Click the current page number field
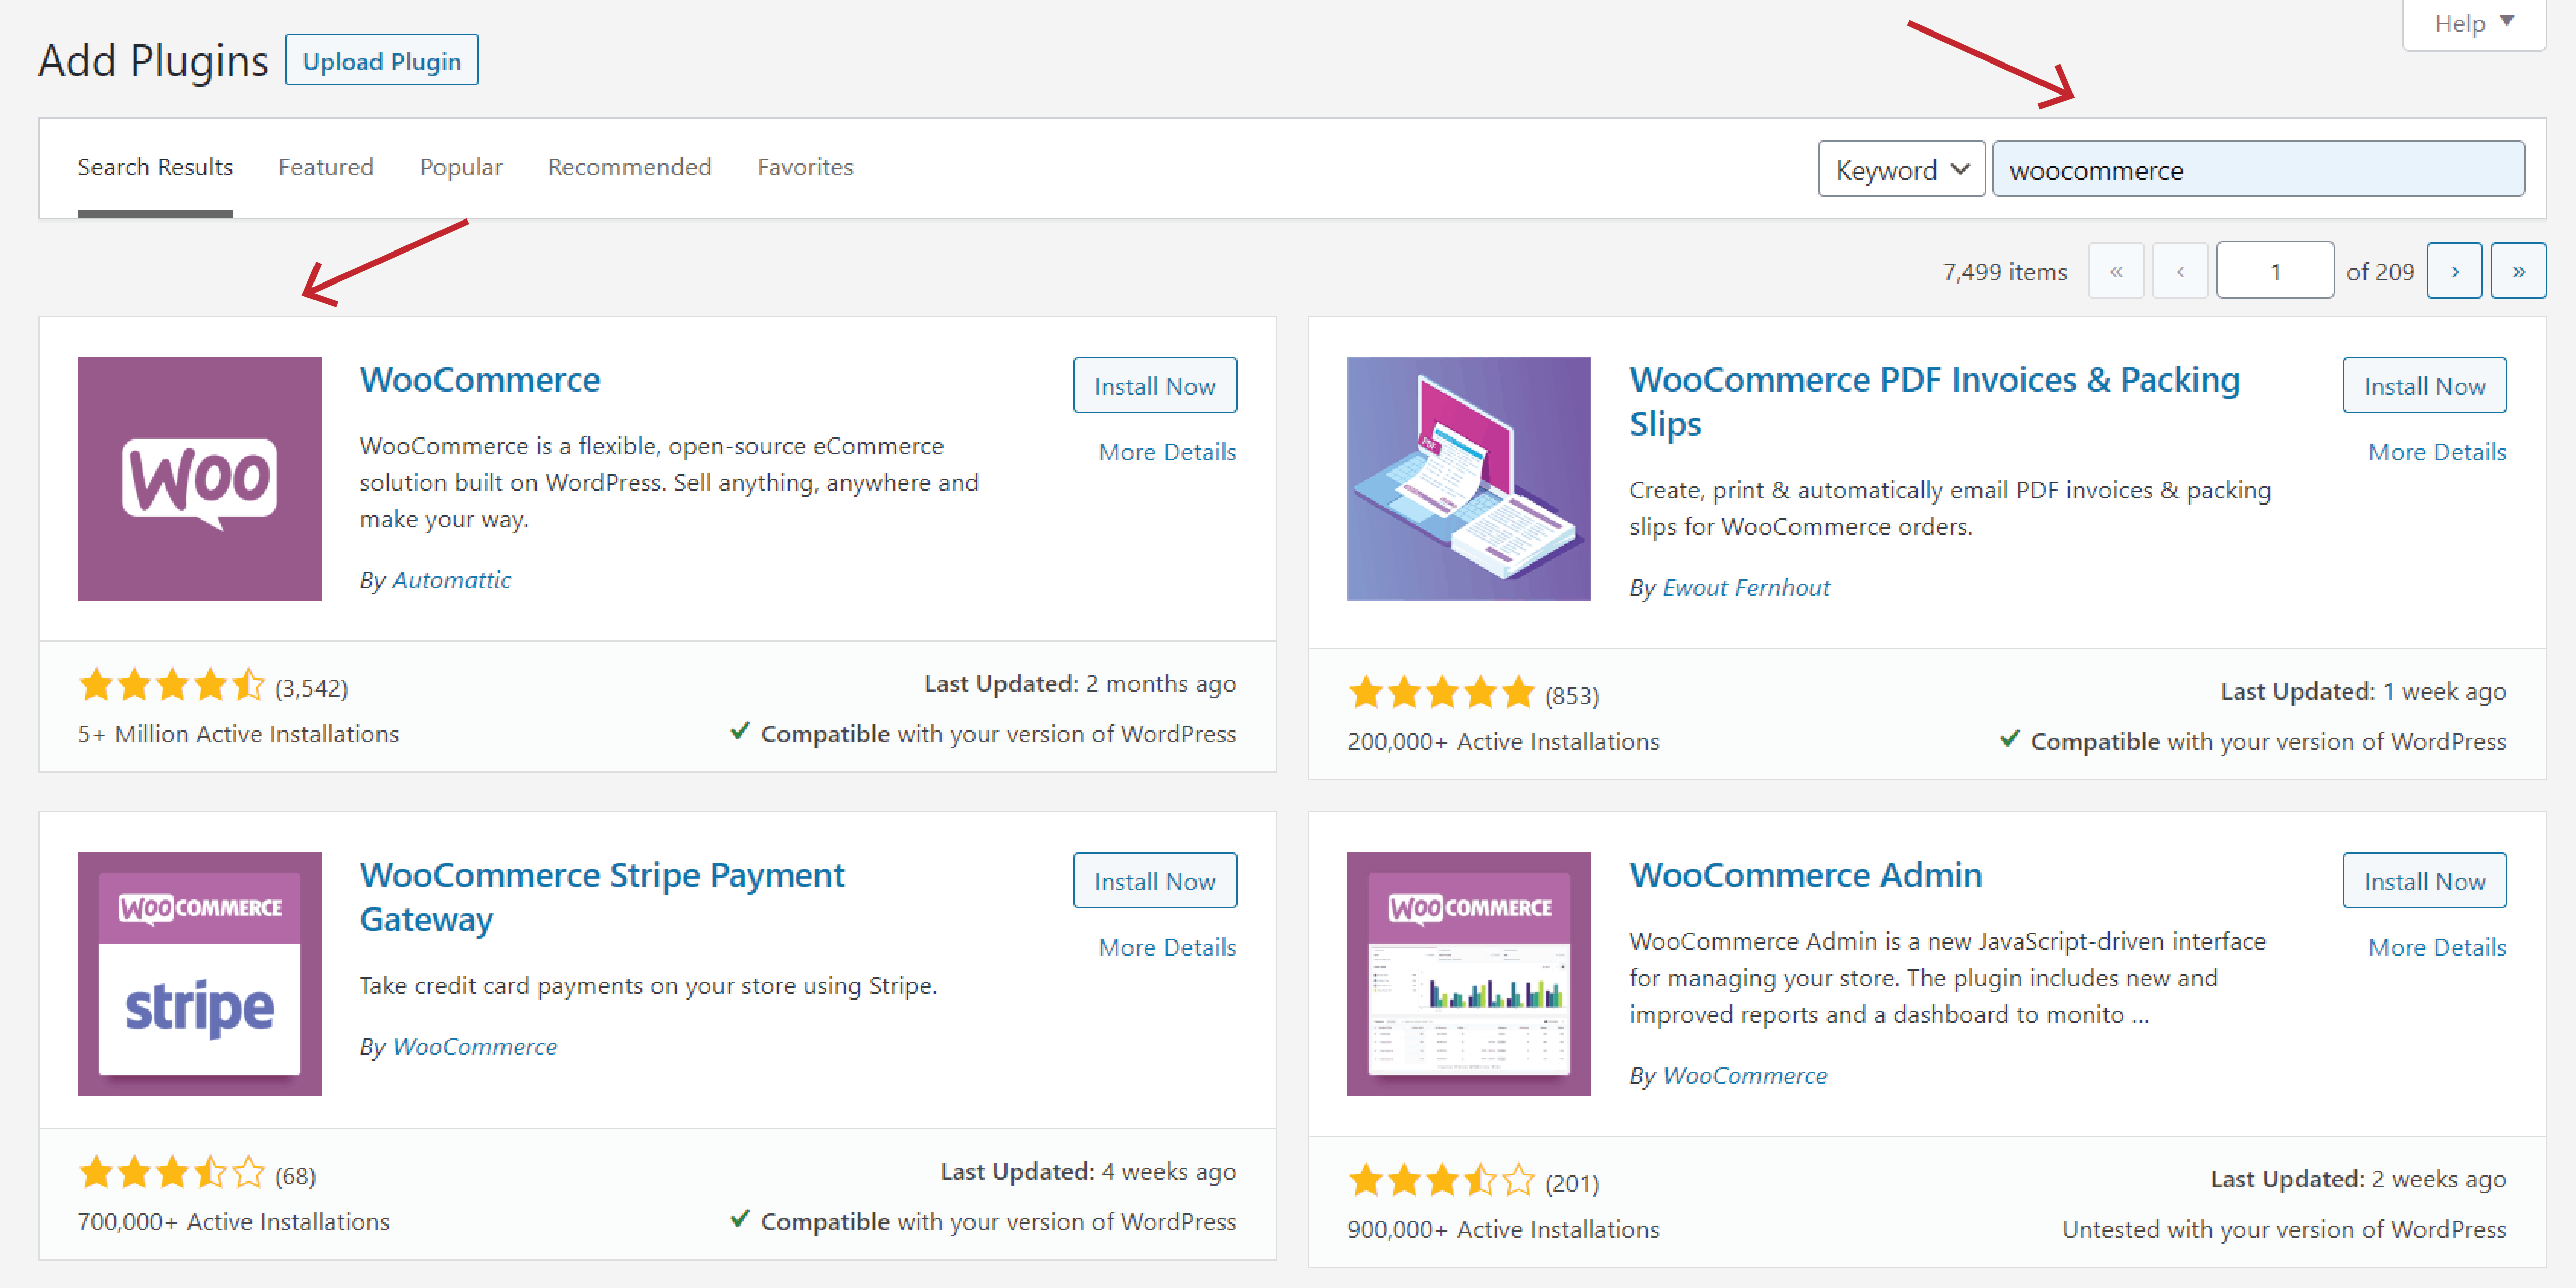This screenshot has width=2576, height=1288. pos(2274,271)
